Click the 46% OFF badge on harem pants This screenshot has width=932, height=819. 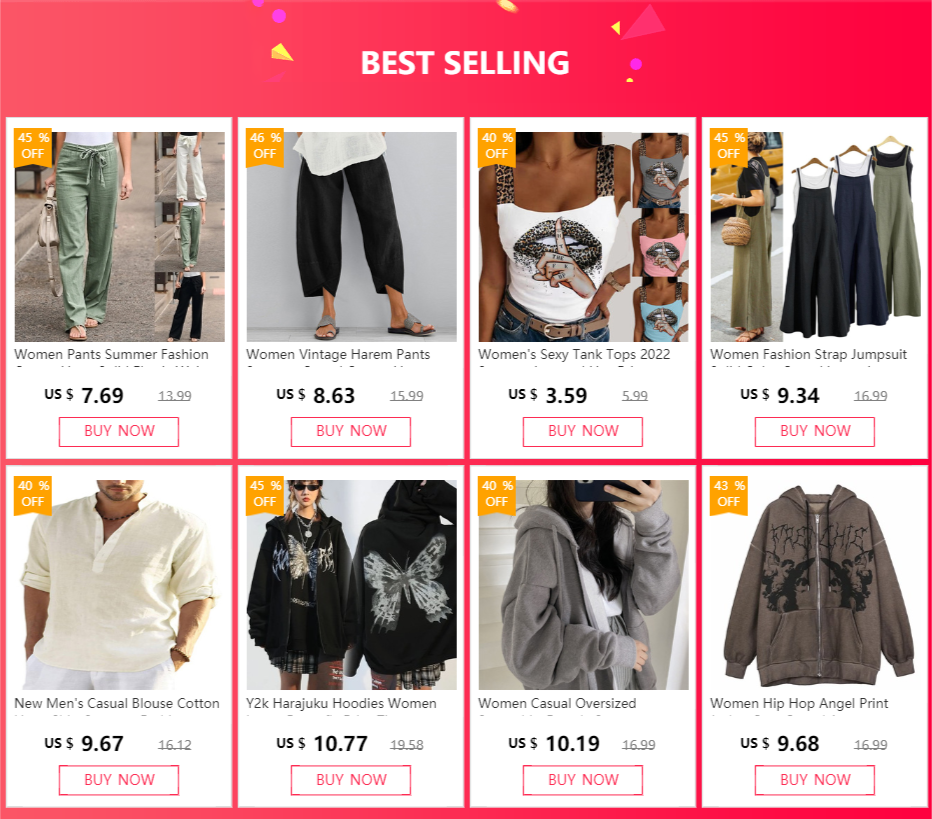pyautogui.click(x=265, y=147)
